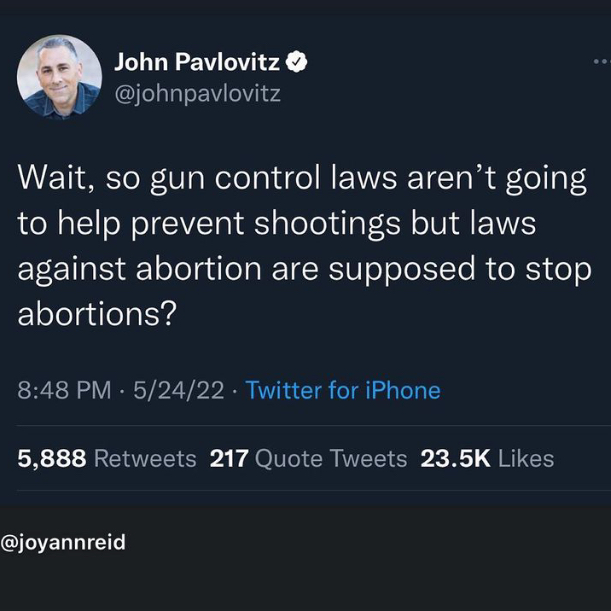Click the word "supposed" in the tweet
The width and height of the screenshot is (611, 611).
402,270
